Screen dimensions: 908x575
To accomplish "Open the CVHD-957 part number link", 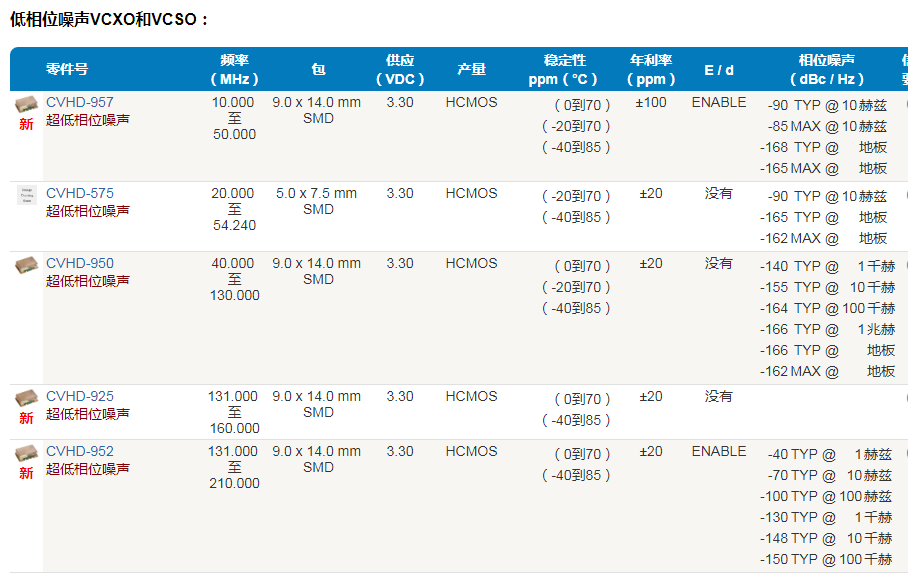I will click(80, 102).
